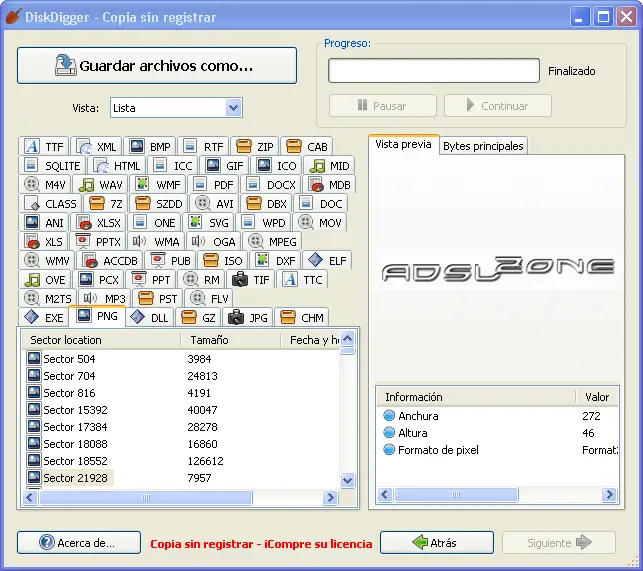This screenshot has width=643, height=571.
Task: Switch to the XML file type tab
Action: [96, 146]
